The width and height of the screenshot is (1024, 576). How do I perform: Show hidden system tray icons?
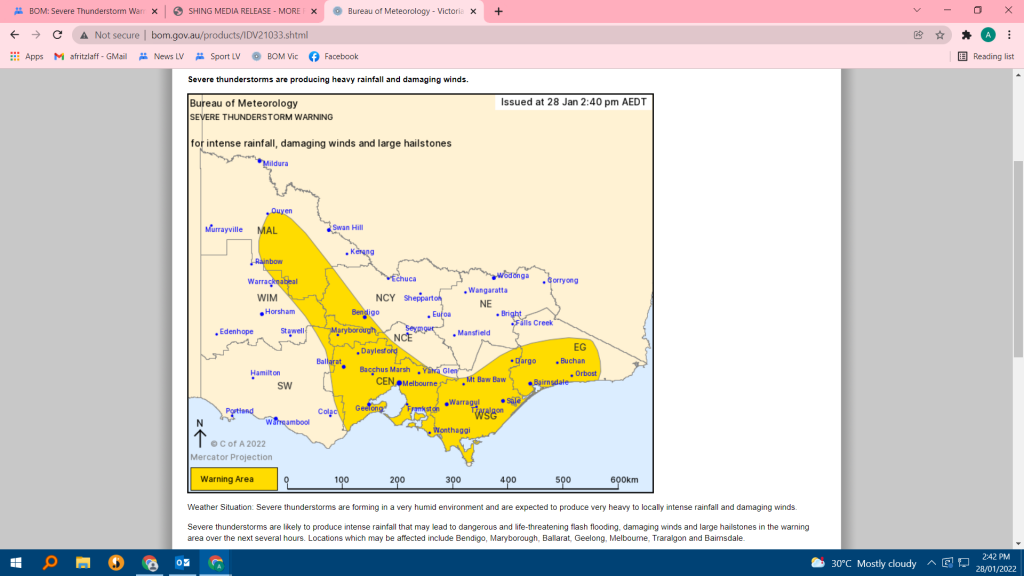pyautogui.click(x=931, y=563)
